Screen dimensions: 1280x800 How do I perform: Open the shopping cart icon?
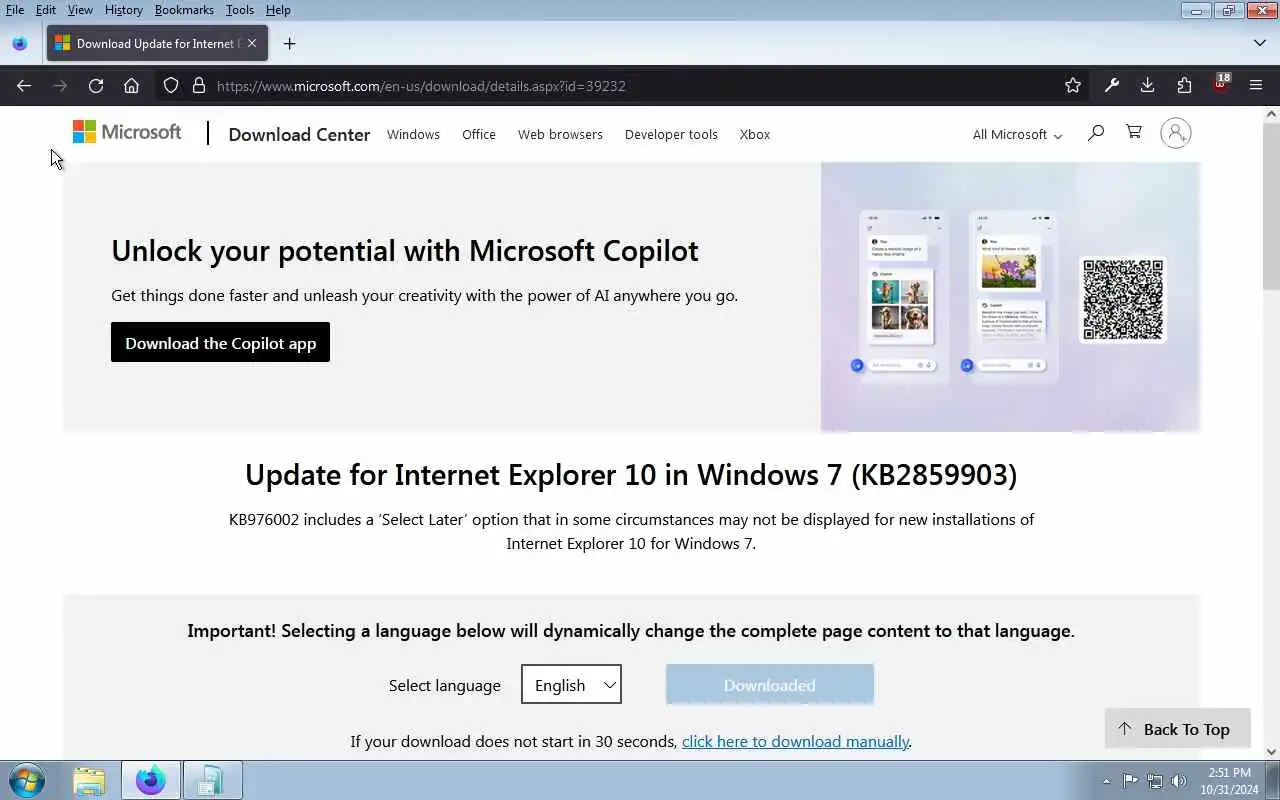(x=1134, y=132)
